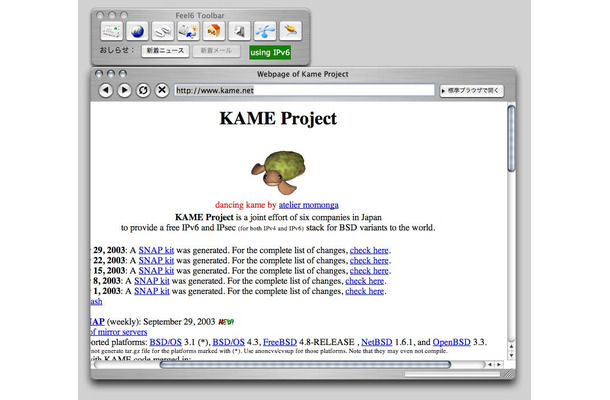The image size is (610, 400).
Task: Open SNAP kit link in the 15, 2003 row
Action: [156, 270]
